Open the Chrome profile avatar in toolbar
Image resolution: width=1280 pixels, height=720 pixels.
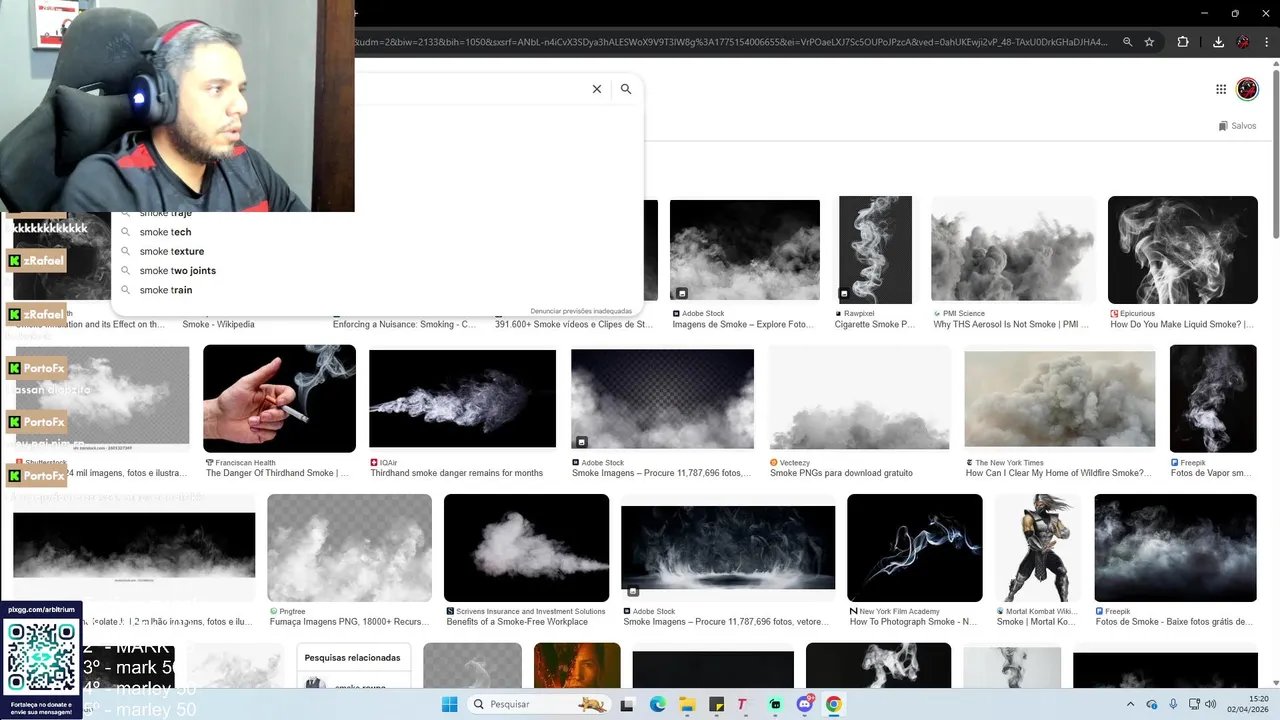click(x=1243, y=42)
